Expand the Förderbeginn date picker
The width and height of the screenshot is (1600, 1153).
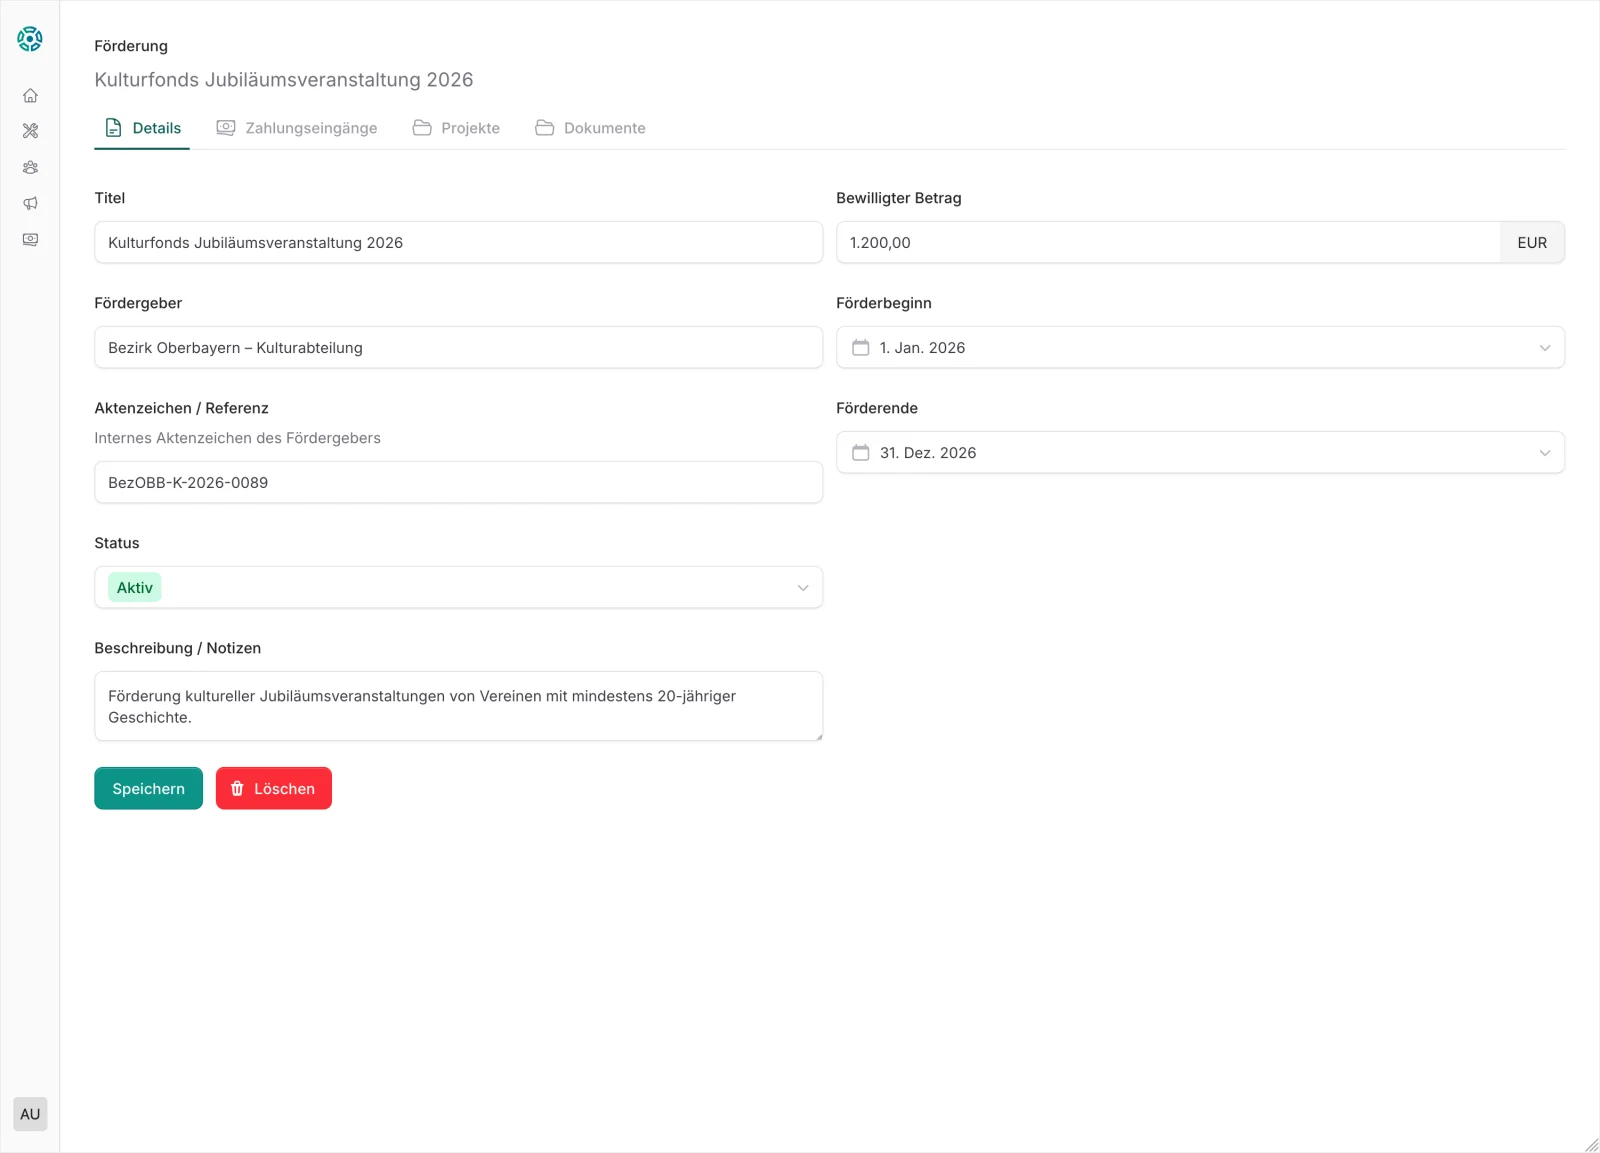point(1546,347)
